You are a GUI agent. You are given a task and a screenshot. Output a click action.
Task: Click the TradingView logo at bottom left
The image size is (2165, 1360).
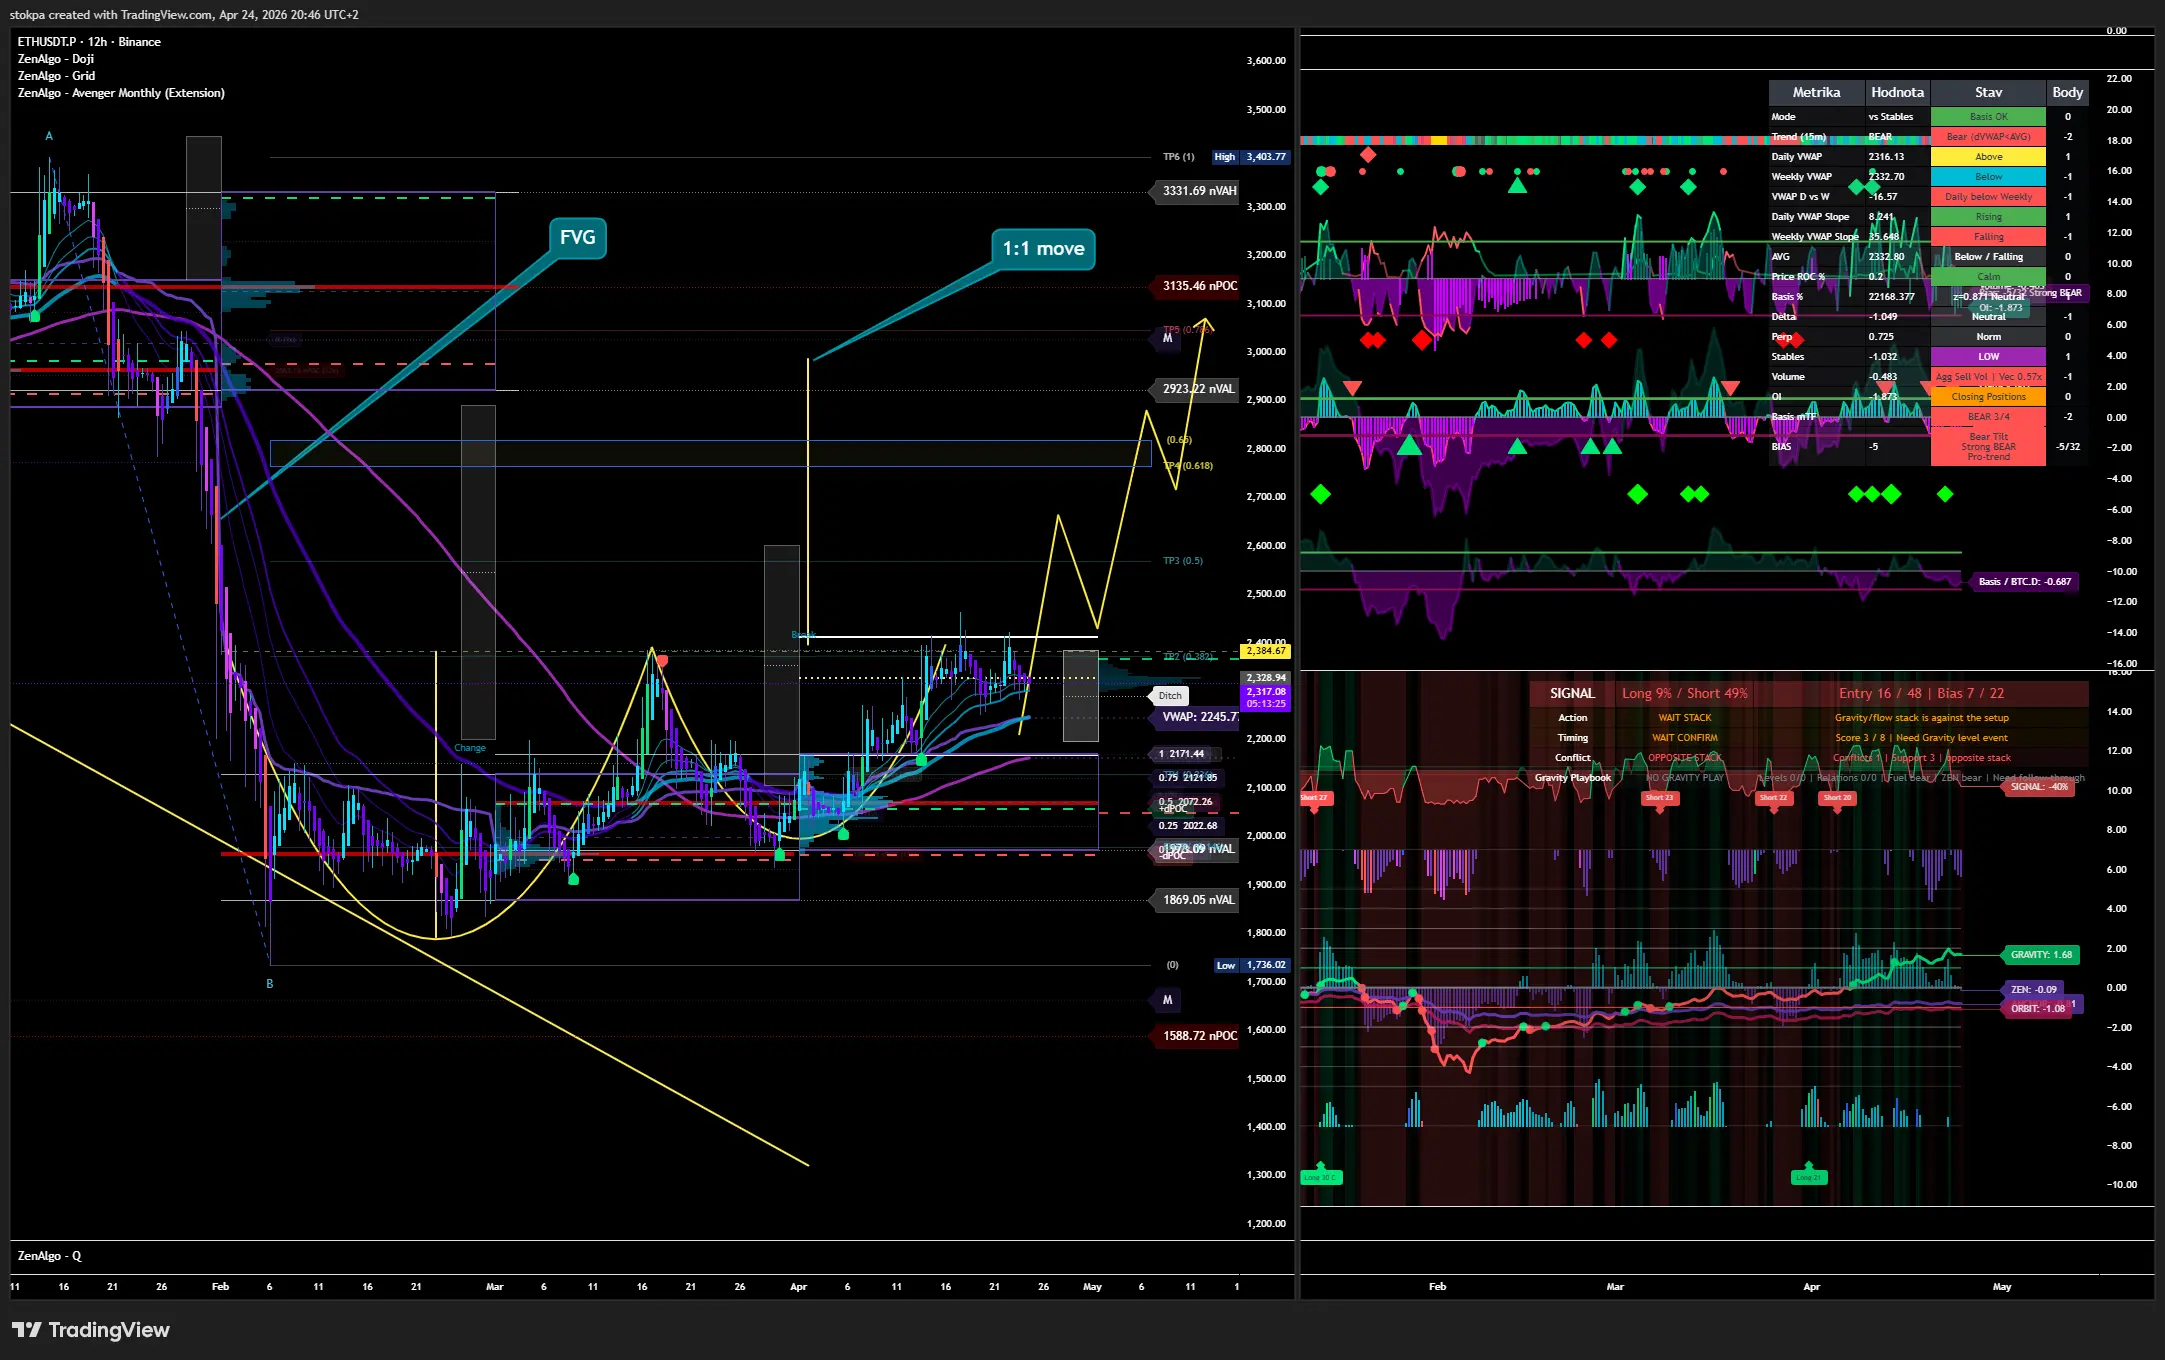[x=91, y=1330]
